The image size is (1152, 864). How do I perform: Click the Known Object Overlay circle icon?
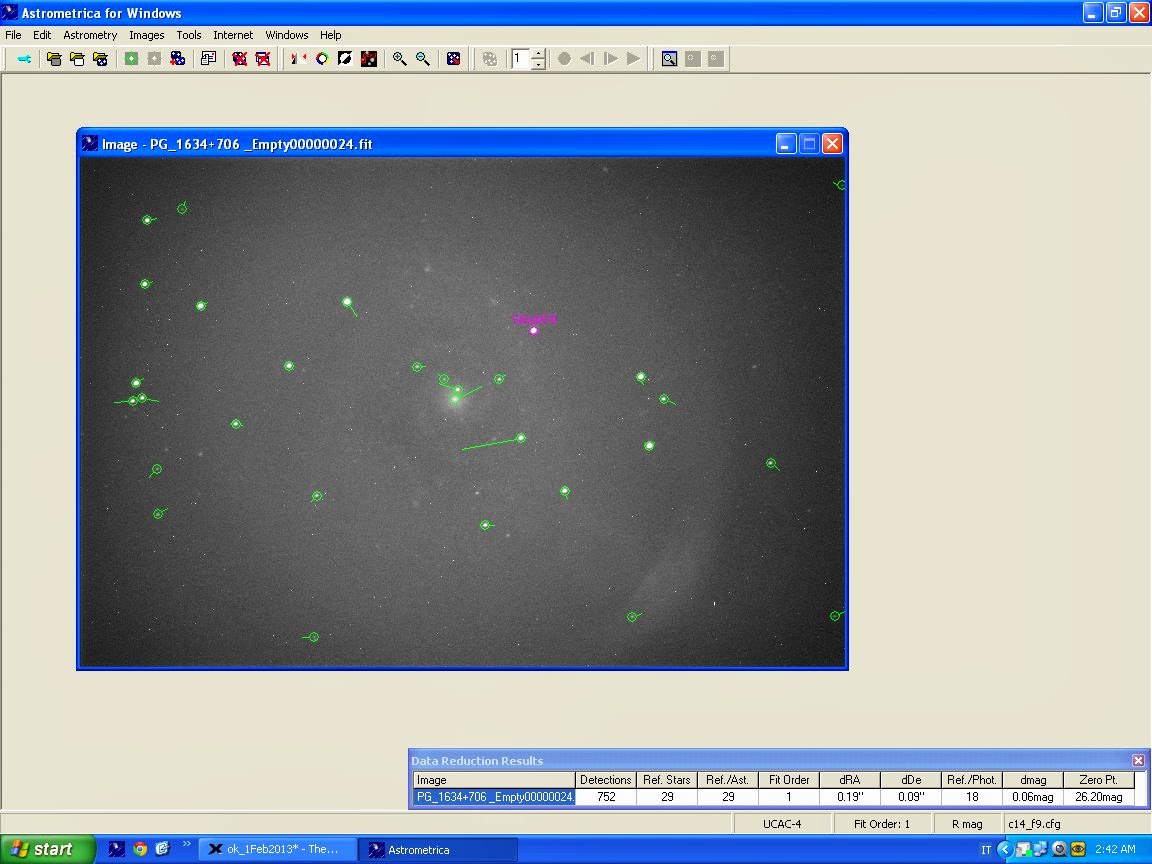(x=322, y=59)
